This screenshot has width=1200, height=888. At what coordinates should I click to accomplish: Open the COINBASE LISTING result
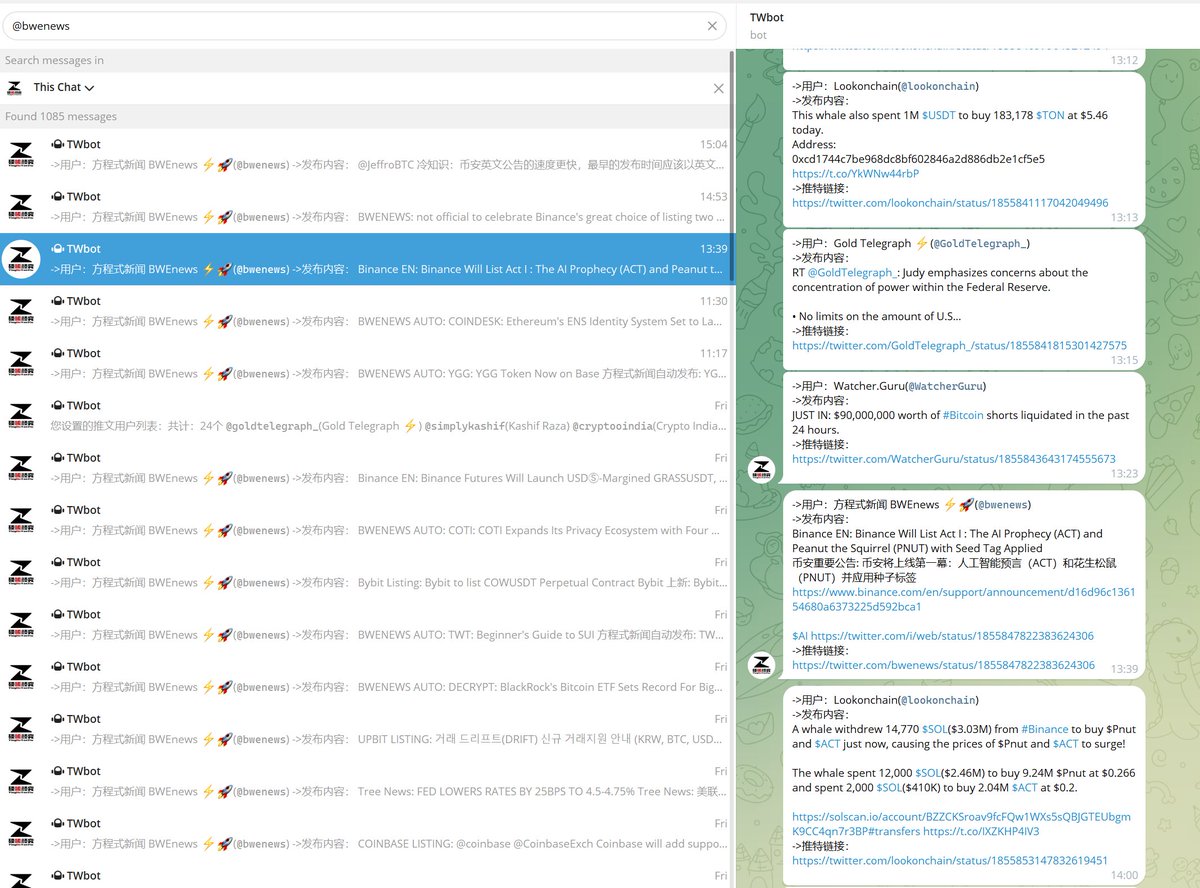tap(367, 833)
